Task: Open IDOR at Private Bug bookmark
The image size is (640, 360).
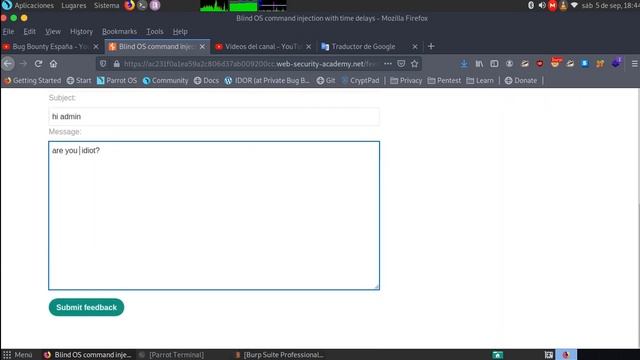Action: tap(267, 80)
